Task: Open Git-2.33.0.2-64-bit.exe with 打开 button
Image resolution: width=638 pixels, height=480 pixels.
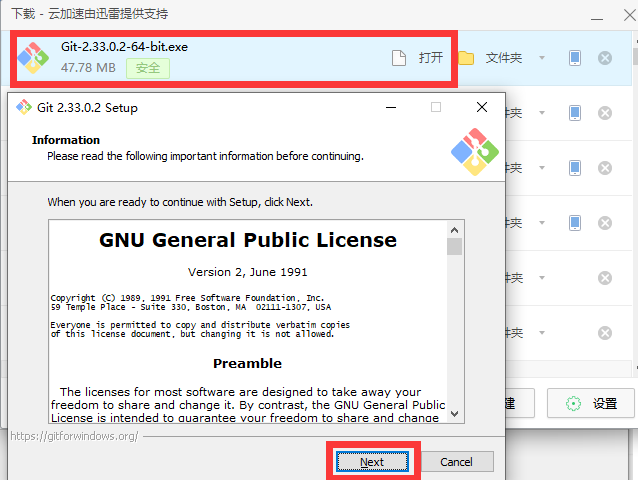Action: [430, 57]
